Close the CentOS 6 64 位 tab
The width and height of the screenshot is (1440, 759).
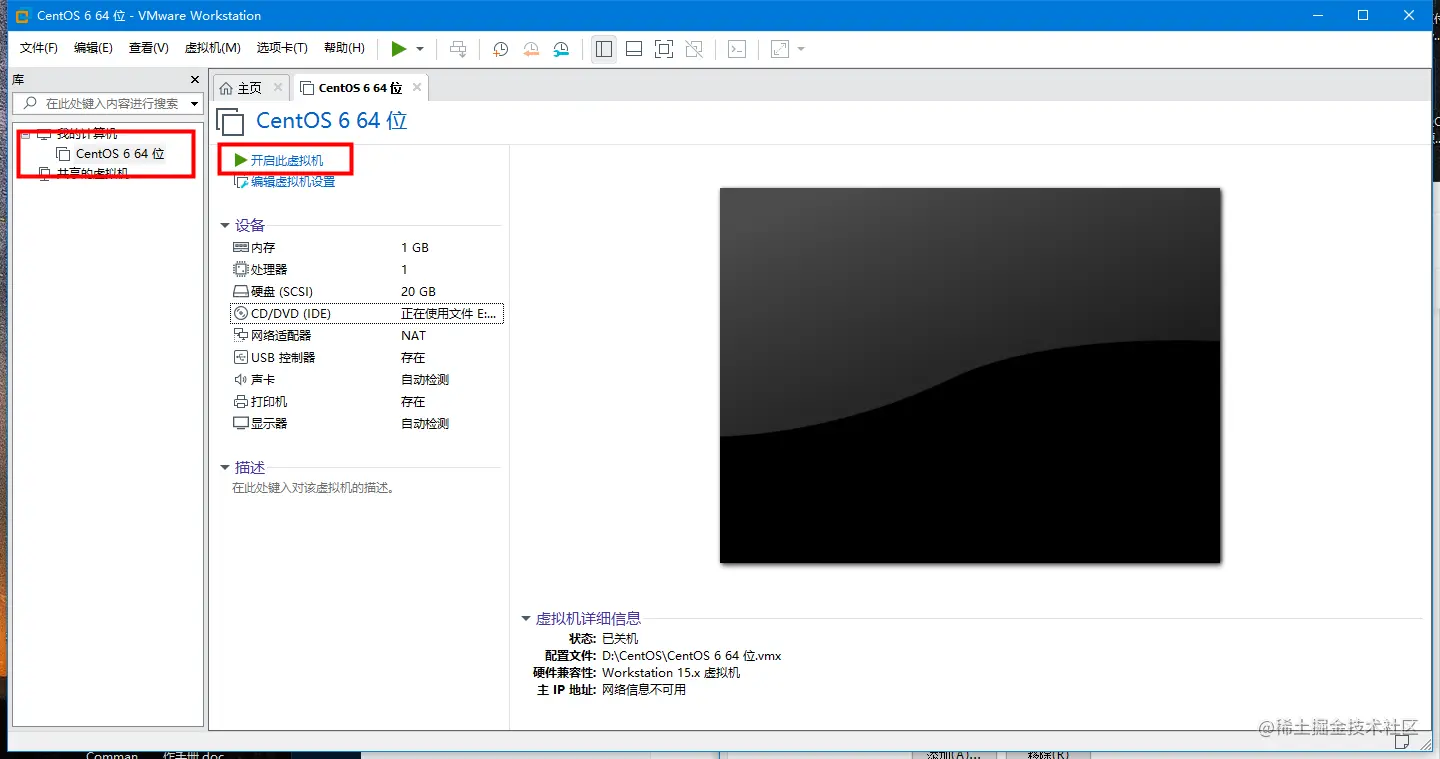(417, 88)
